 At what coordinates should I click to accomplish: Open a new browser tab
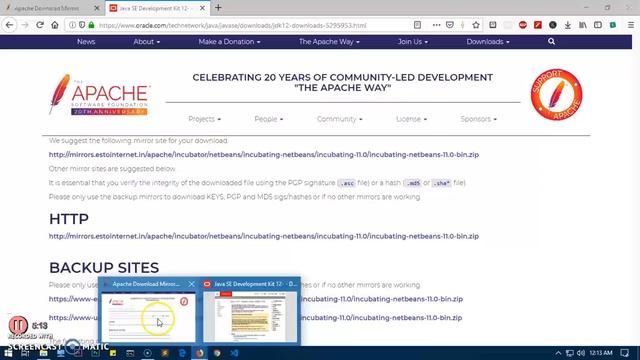pos(218,8)
